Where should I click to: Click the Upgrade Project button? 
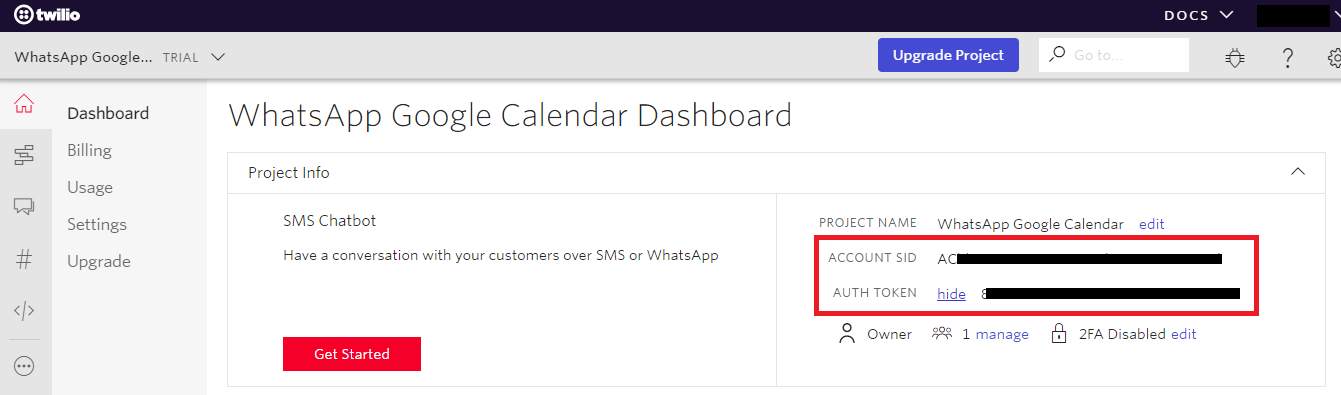click(948, 55)
